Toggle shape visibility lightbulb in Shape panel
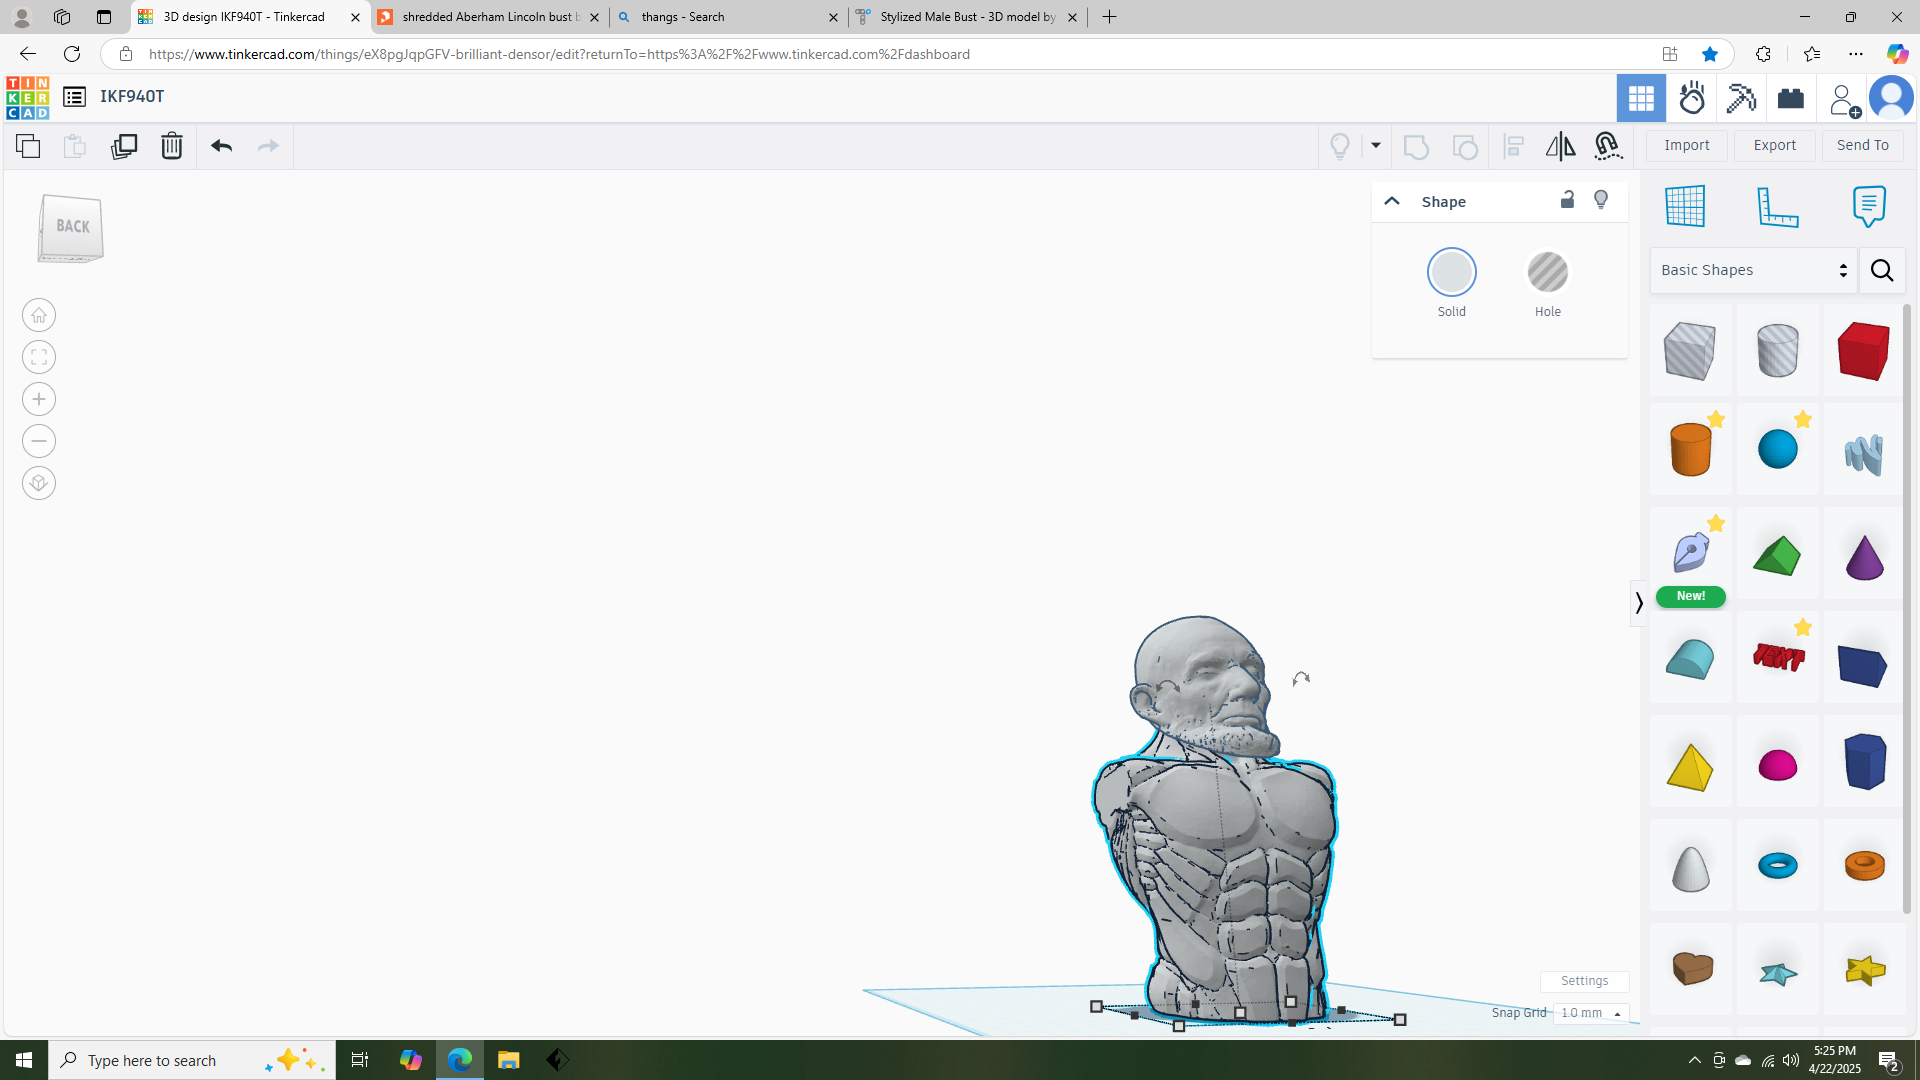This screenshot has width=1920, height=1080. click(1601, 200)
